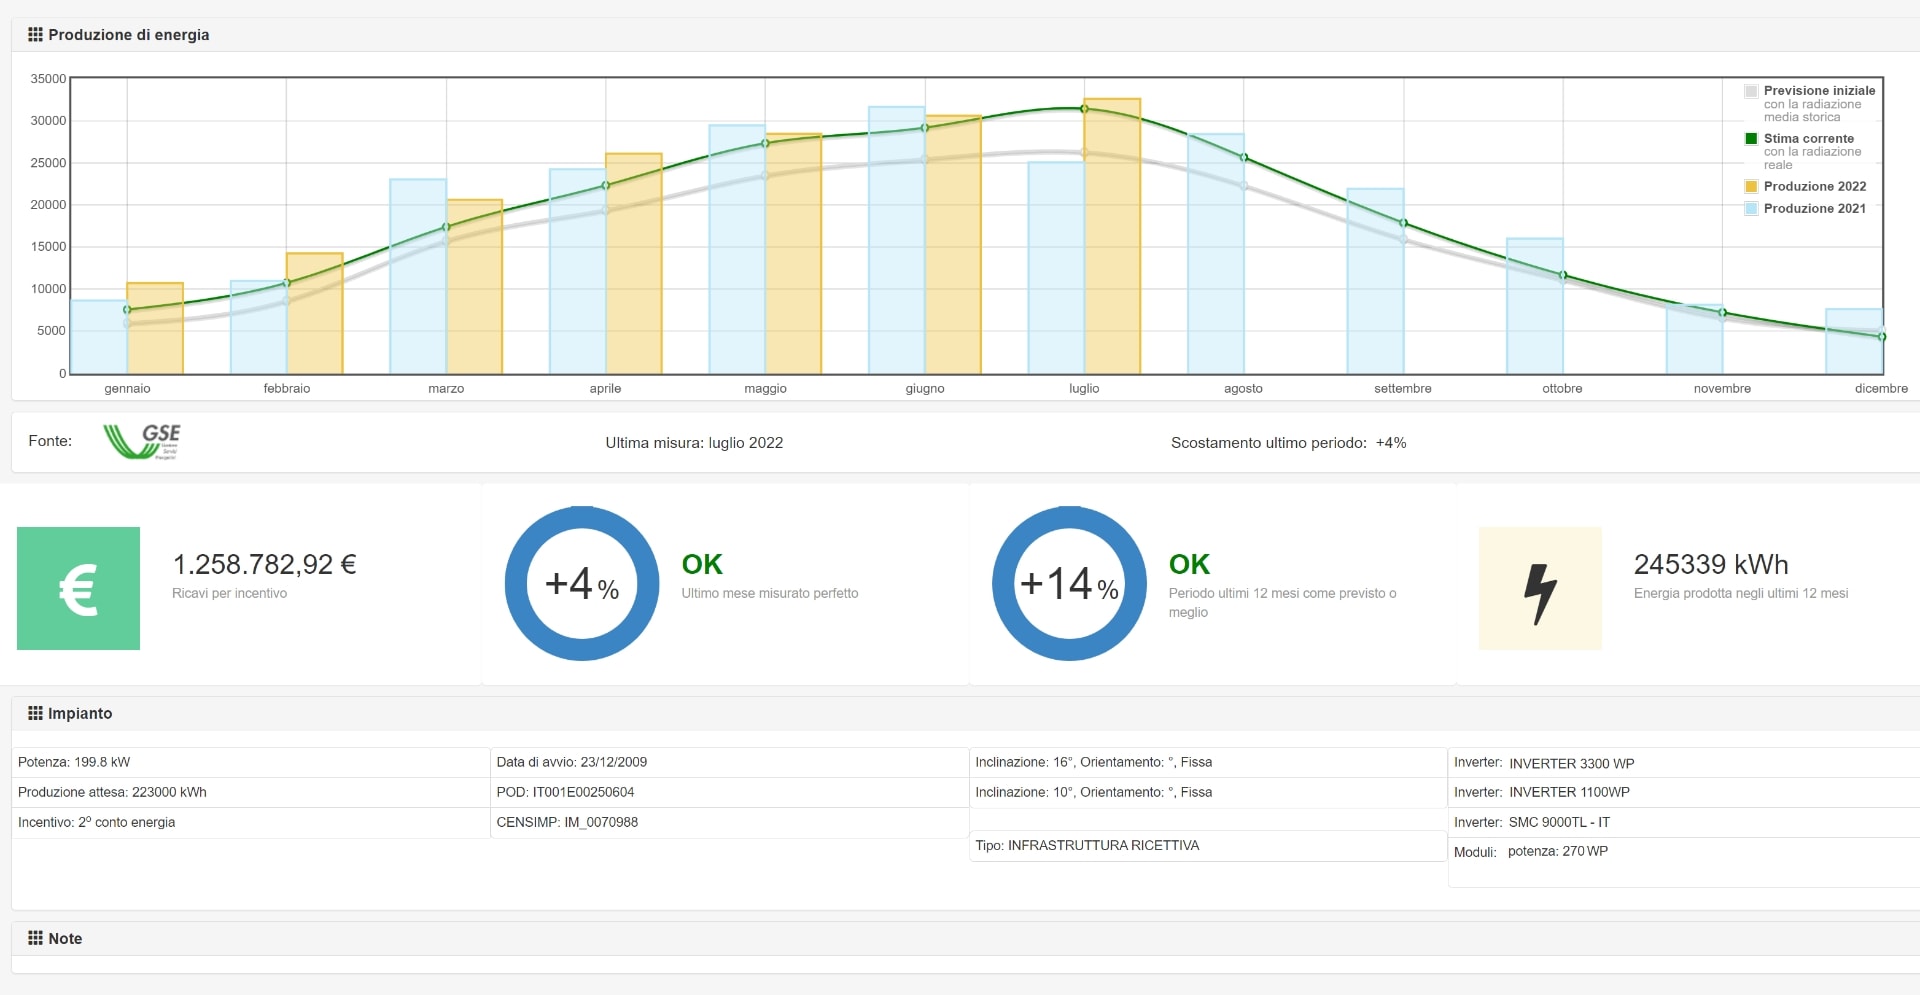Click the 1.258.782,92 € revenue value
Screen dimensions: 1920x995
click(x=264, y=564)
